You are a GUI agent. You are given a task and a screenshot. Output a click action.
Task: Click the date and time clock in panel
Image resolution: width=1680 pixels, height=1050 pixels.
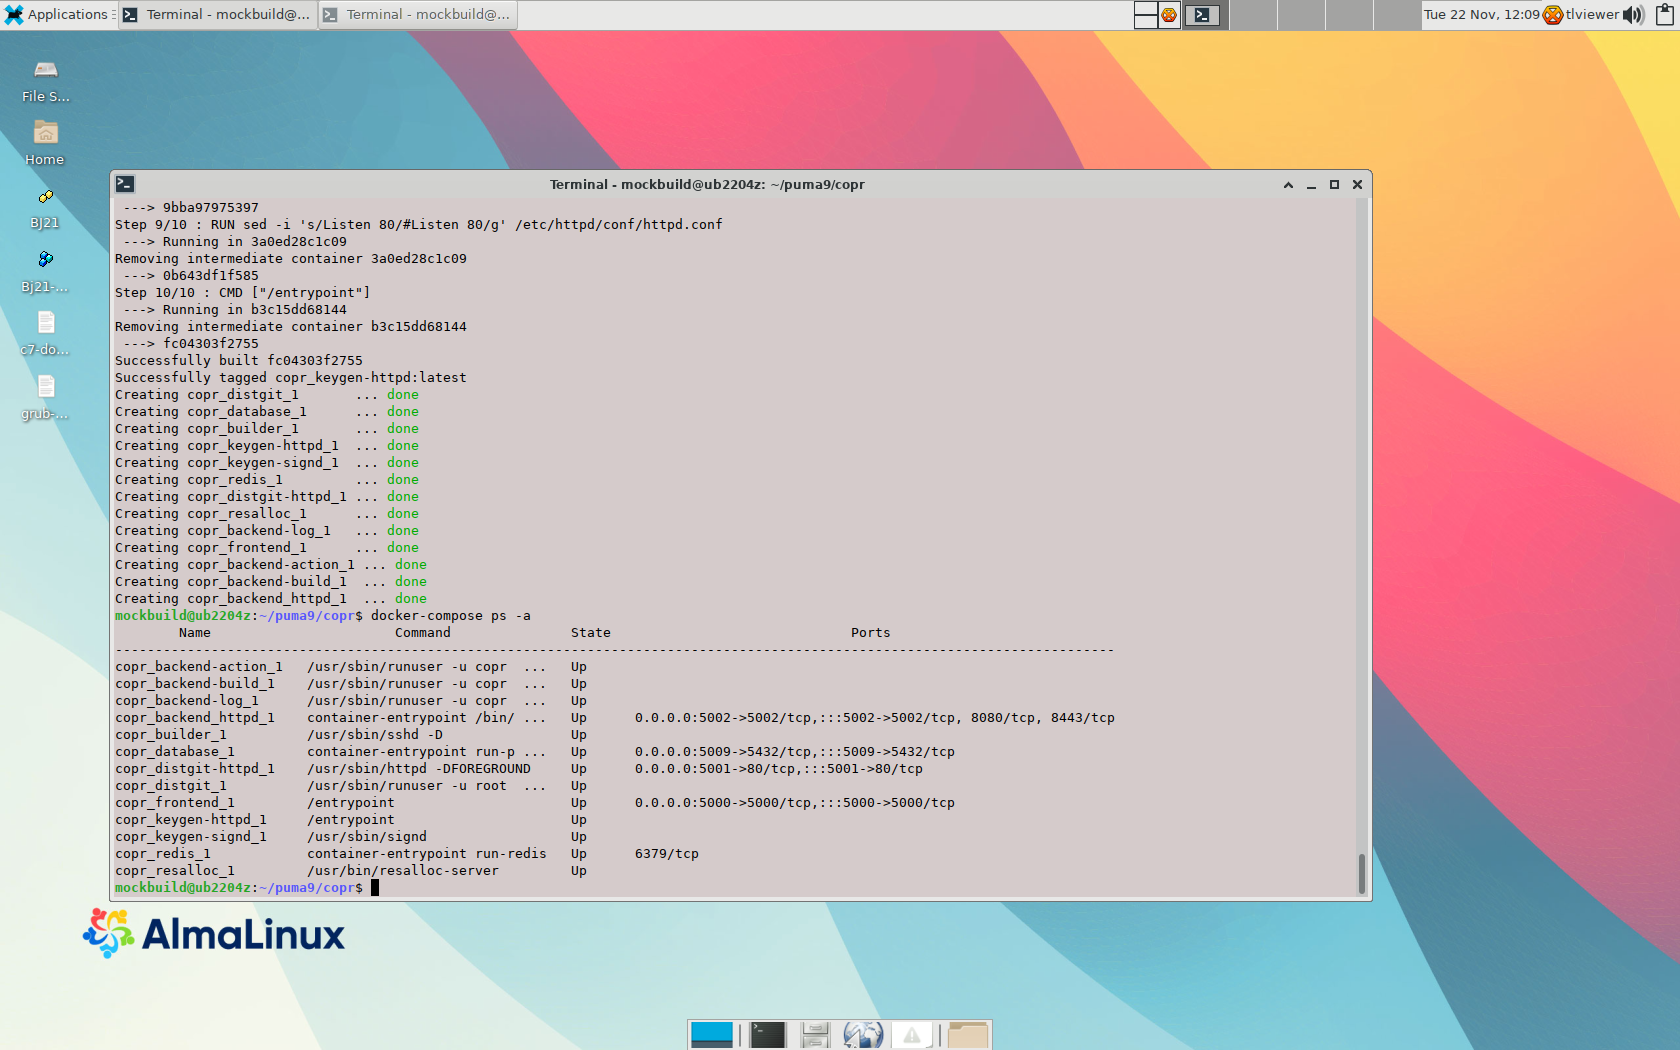point(1481,14)
